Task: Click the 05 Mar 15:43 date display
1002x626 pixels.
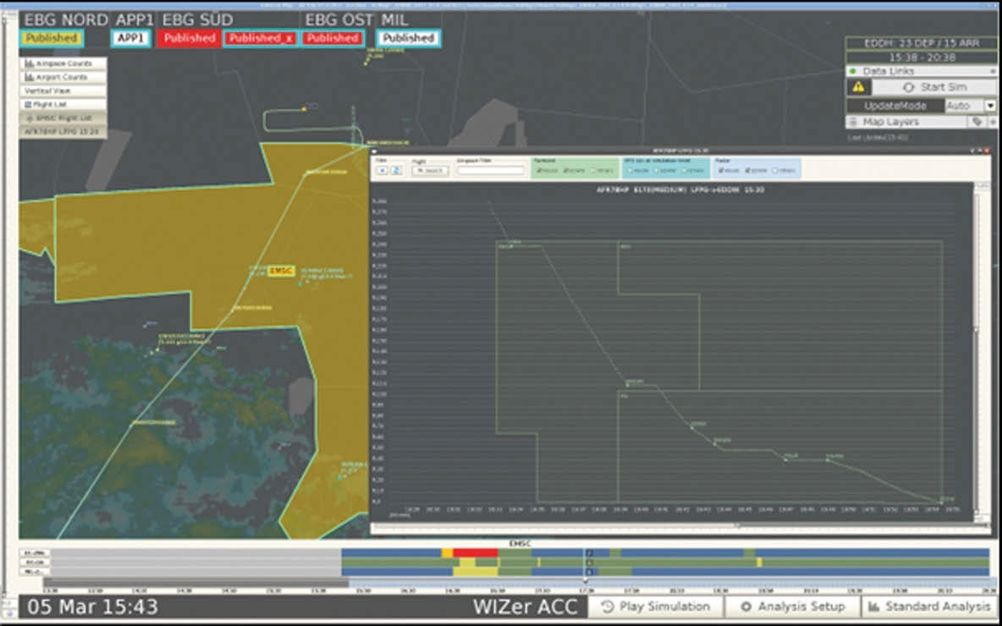Action: pos(93,607)
